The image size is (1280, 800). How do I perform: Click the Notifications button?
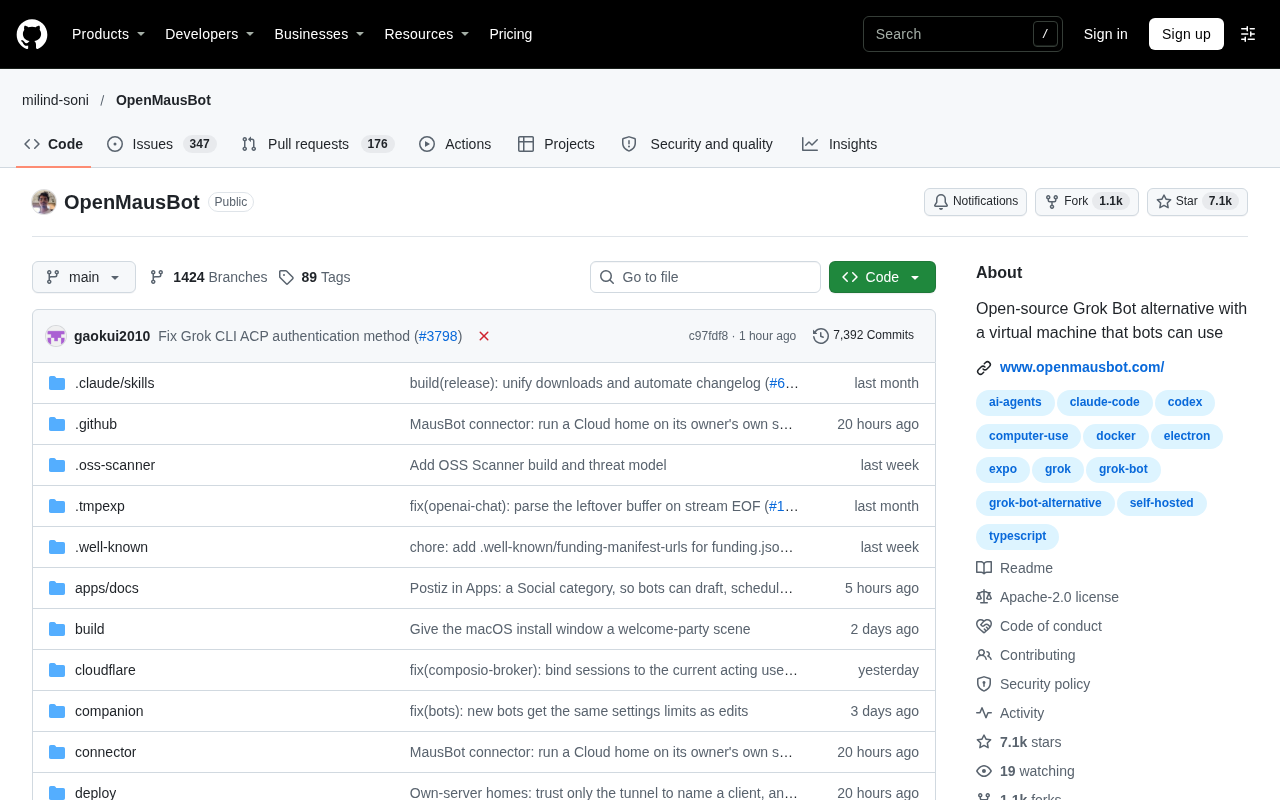pos(975,201)
